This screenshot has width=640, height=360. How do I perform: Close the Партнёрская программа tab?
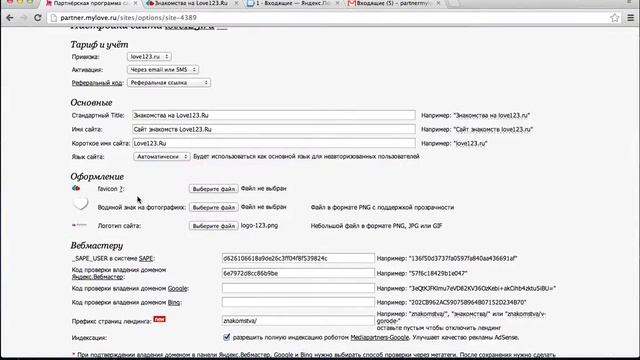pyautogui.click(x=135, y=3)
